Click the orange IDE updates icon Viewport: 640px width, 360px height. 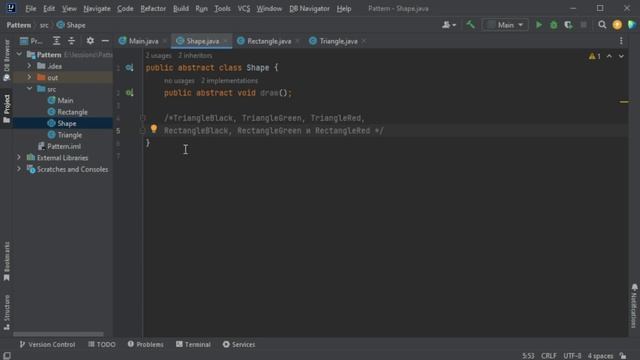click(617, 25)
